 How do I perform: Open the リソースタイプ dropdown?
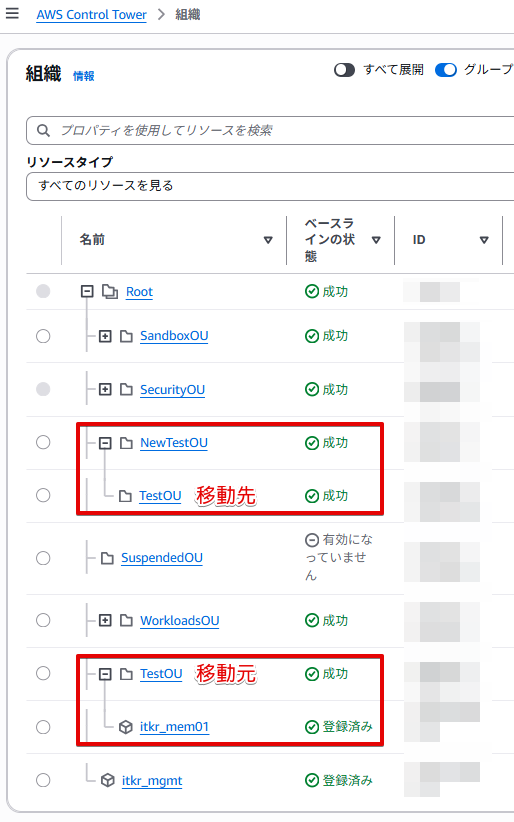click(x=270, y=186)
